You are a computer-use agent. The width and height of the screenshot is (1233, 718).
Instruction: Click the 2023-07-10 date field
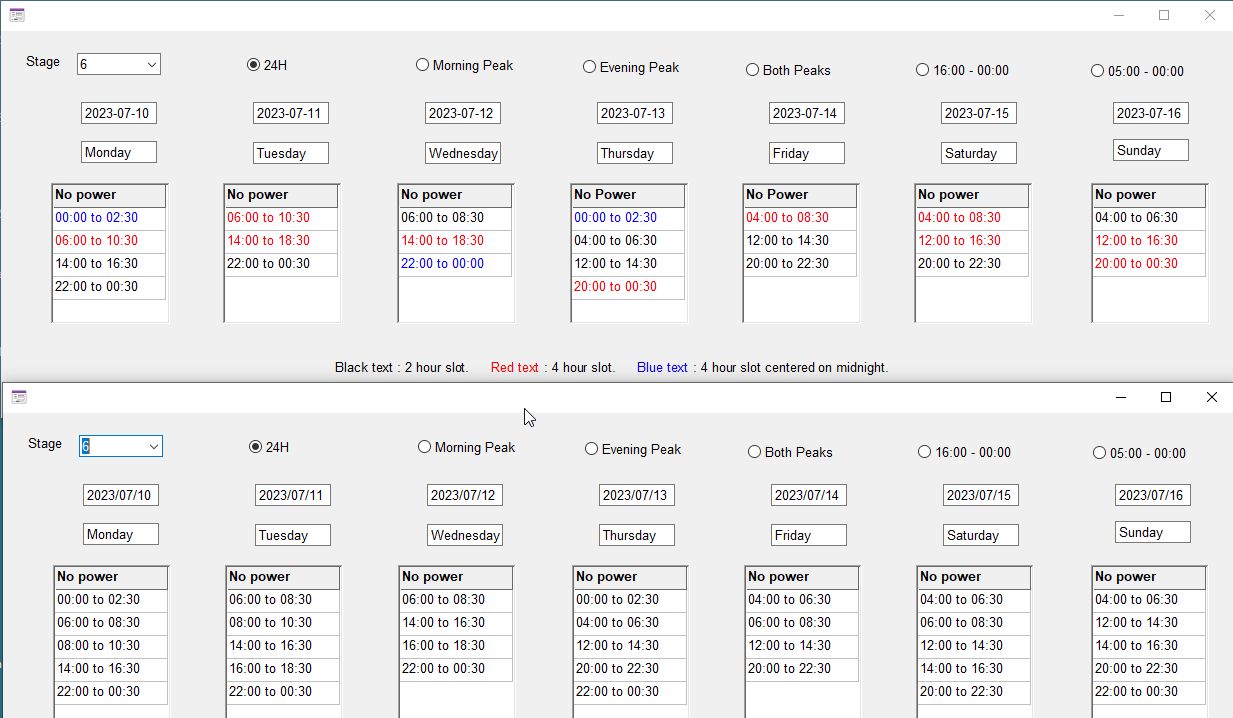(118, 113)
